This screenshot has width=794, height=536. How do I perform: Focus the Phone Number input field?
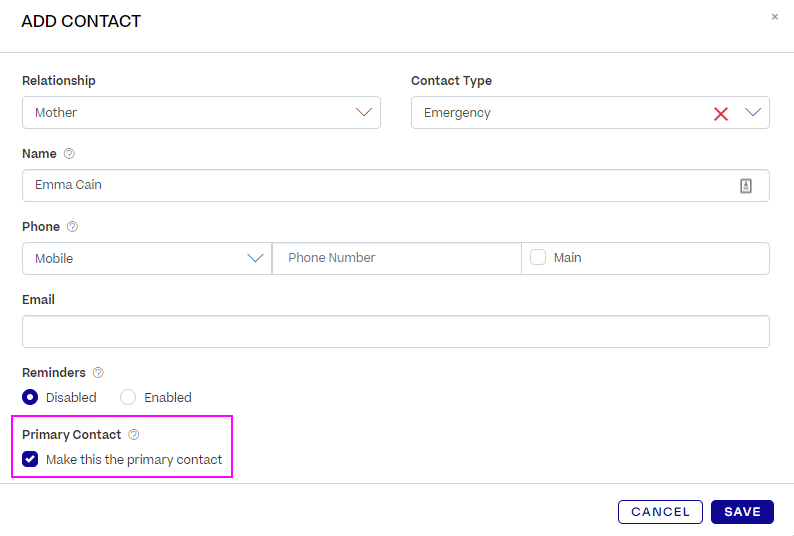[396, 258]
